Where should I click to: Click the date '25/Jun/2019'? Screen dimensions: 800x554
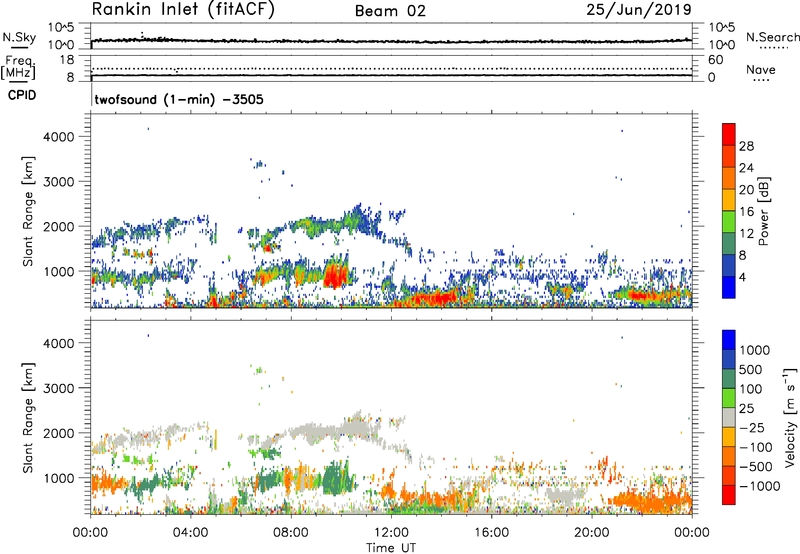point(639,10)
